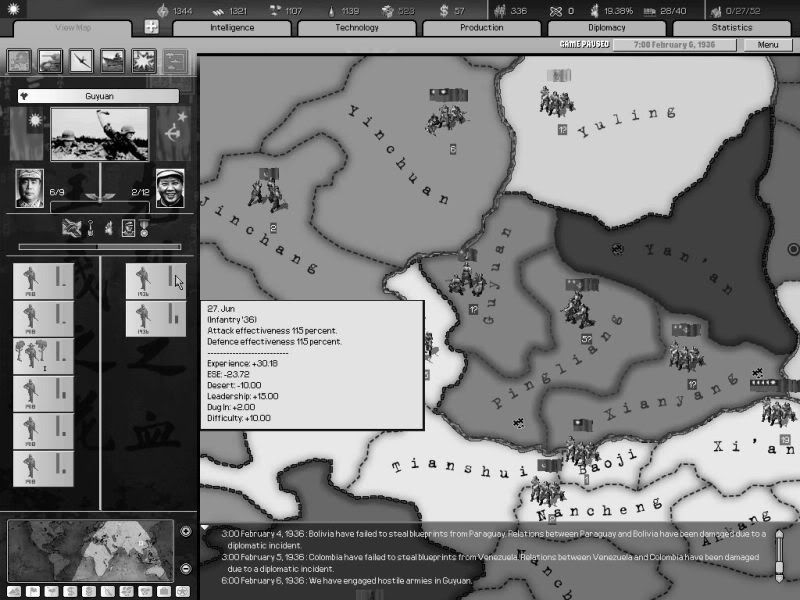800x600 pixels.
Task: Open the game Menu button
Action: click(767, 45)
